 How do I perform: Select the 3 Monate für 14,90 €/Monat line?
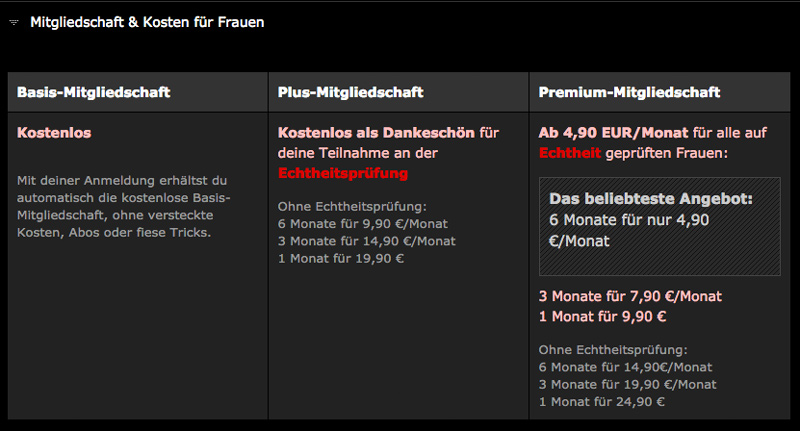[366, 241]
